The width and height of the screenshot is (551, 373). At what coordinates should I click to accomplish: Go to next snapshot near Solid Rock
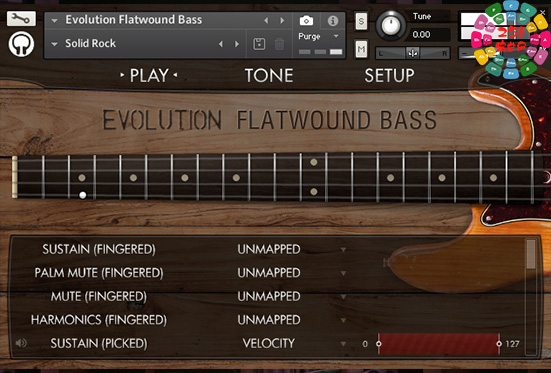pos(237,44)
